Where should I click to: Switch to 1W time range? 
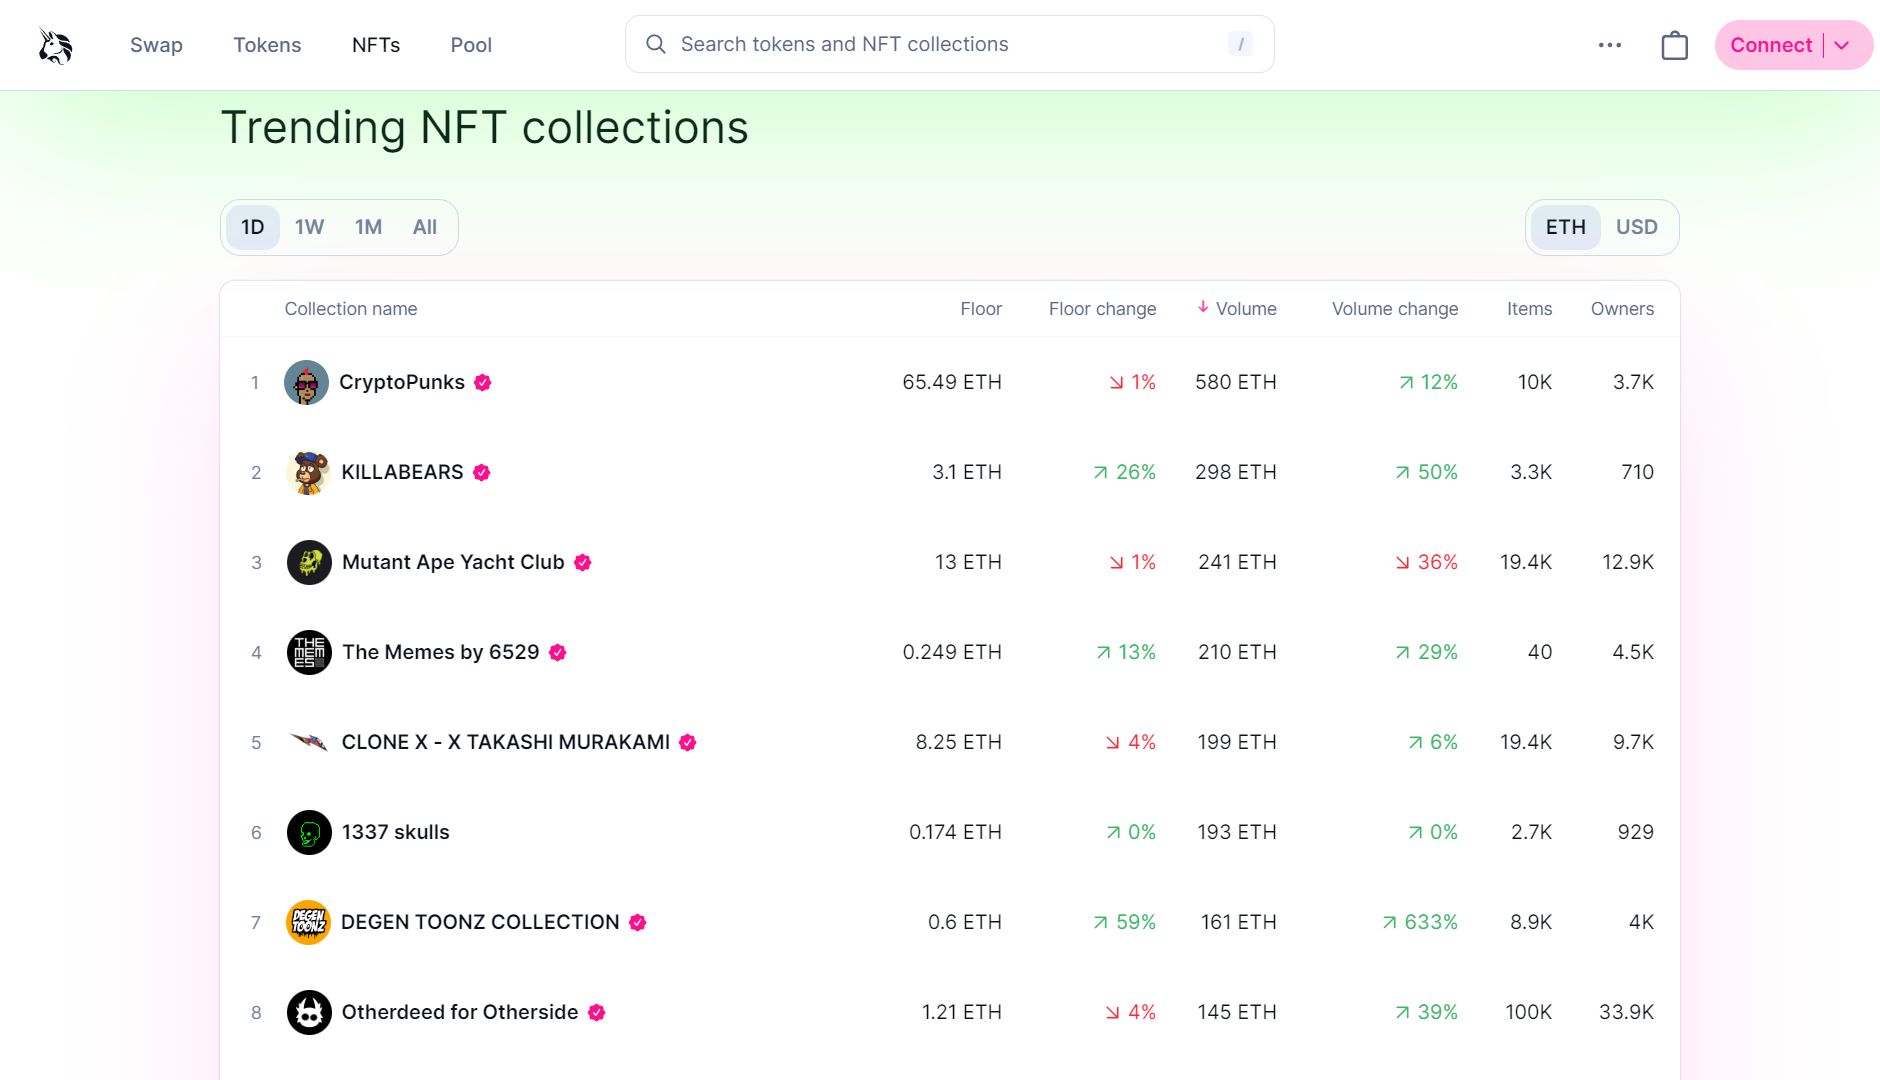[x=310, y=227]
